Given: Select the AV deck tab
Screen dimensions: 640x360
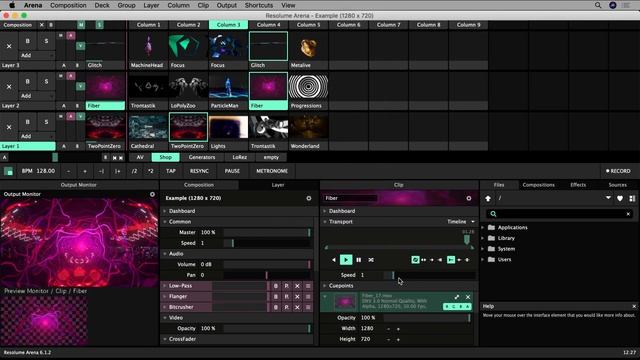Looking at the screenshot, I should (140, 157).
